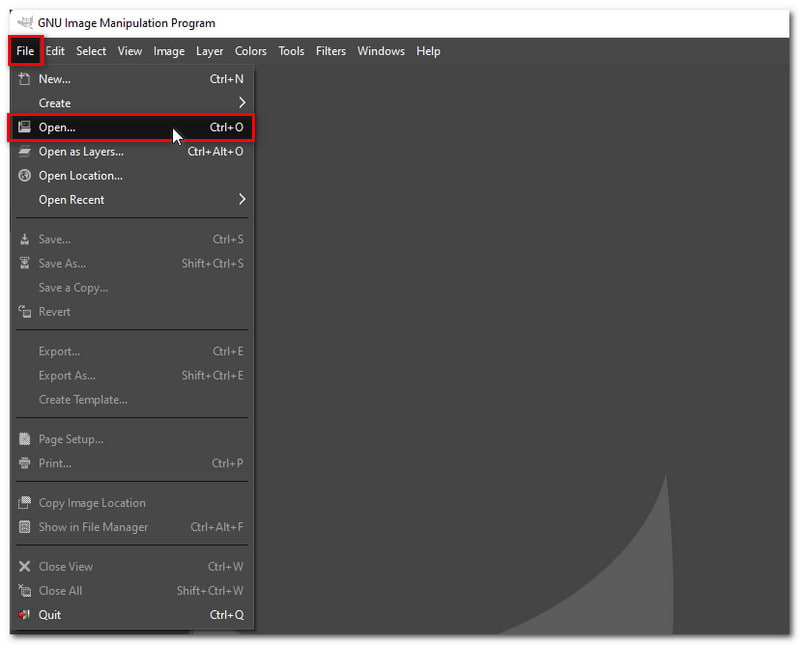
Task: Open the View menu
Action: tap(130, 51)
